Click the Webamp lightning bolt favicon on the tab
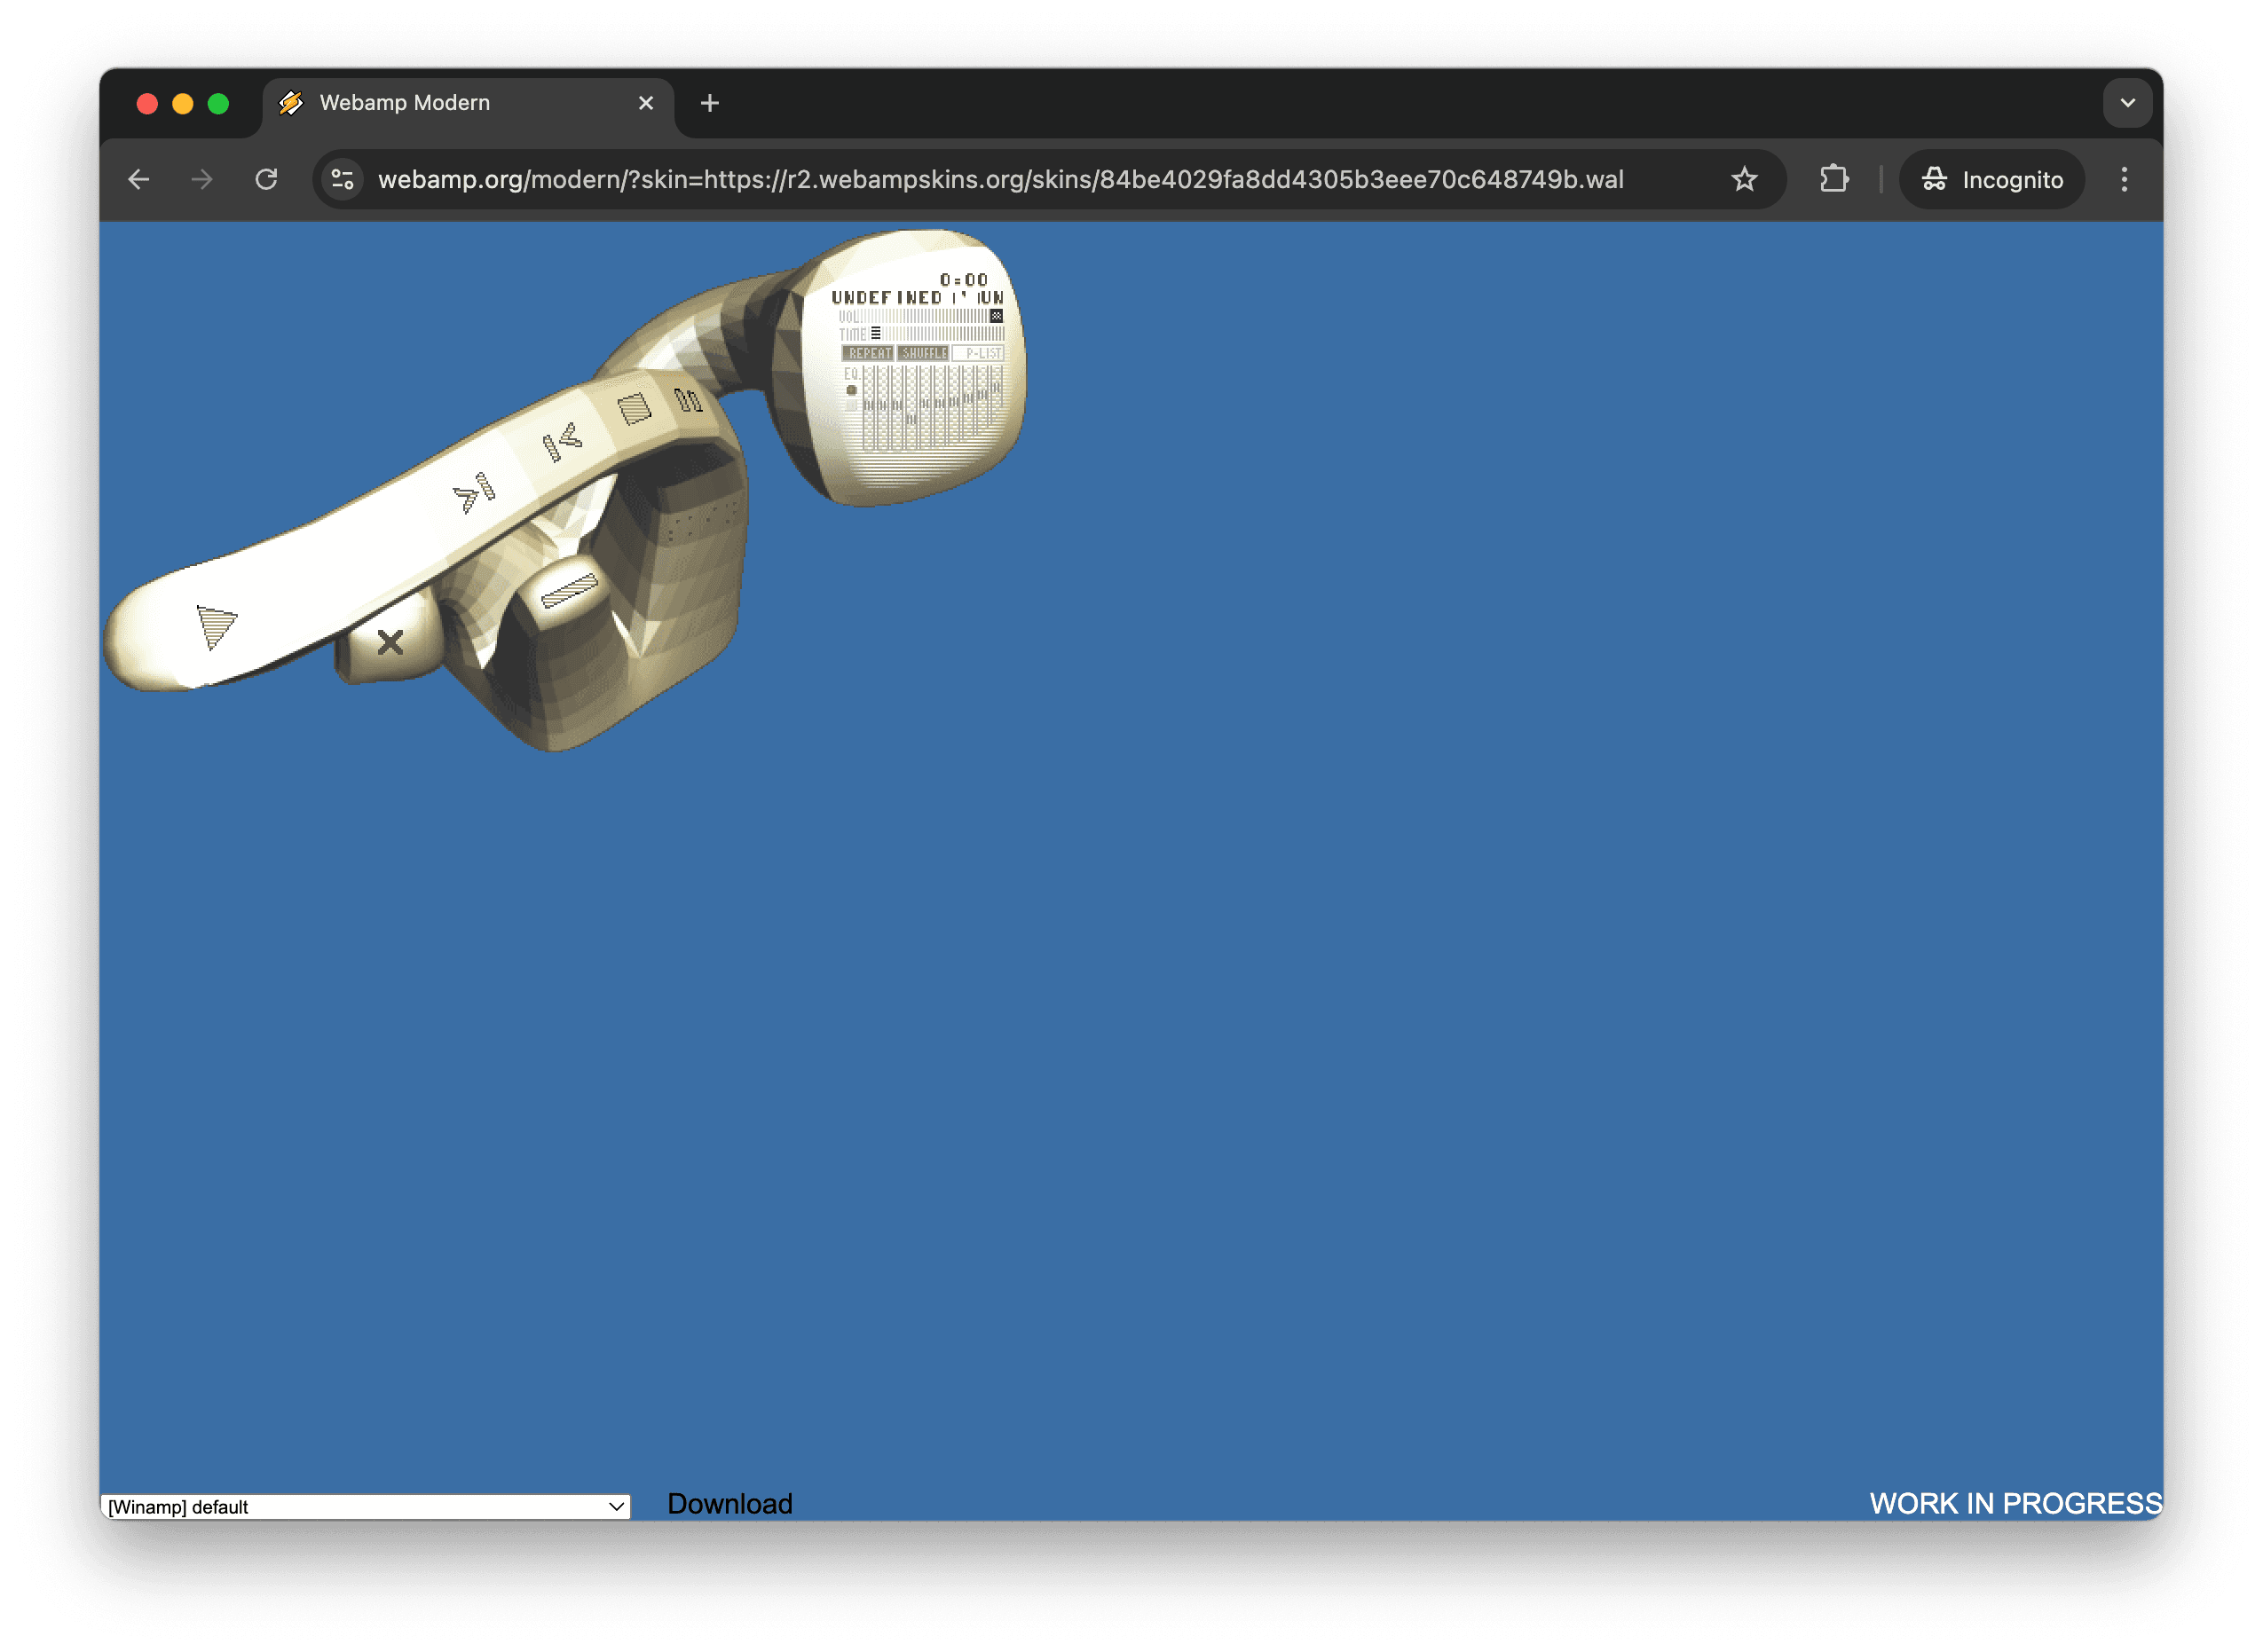Screen dimensions: 2263x1652 290,102
